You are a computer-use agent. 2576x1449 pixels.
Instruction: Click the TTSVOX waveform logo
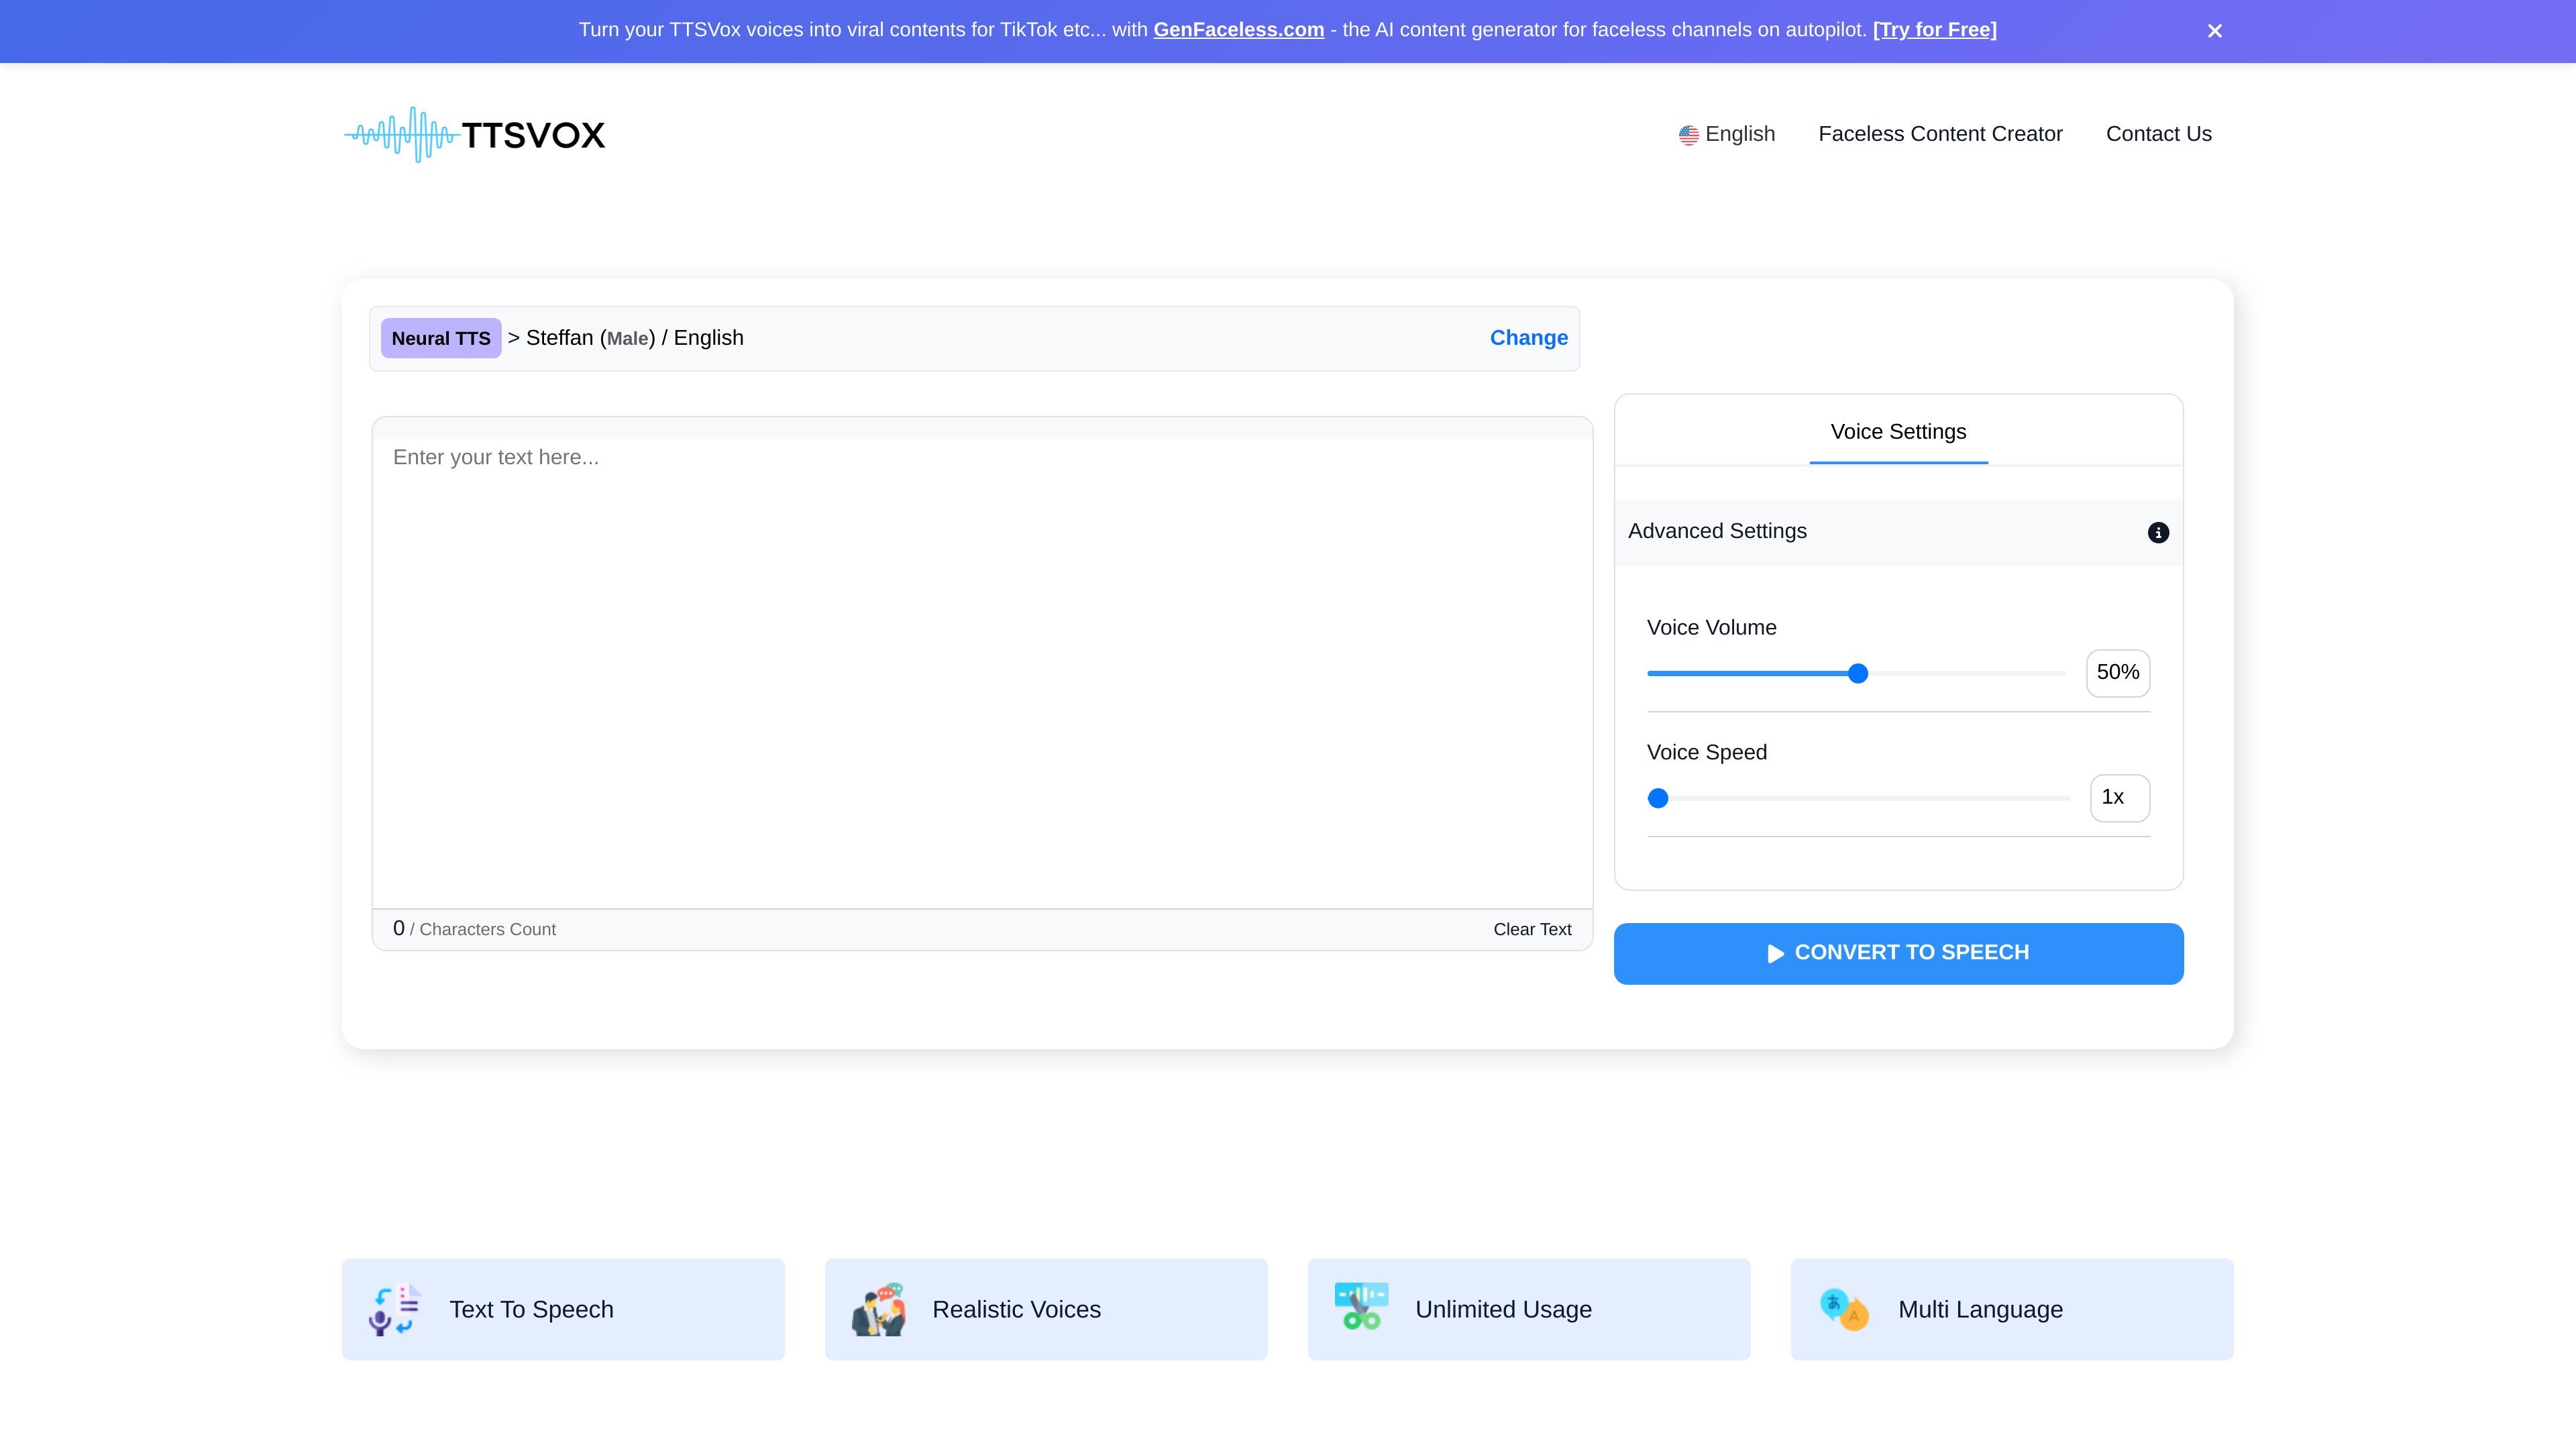coord(475,134)
